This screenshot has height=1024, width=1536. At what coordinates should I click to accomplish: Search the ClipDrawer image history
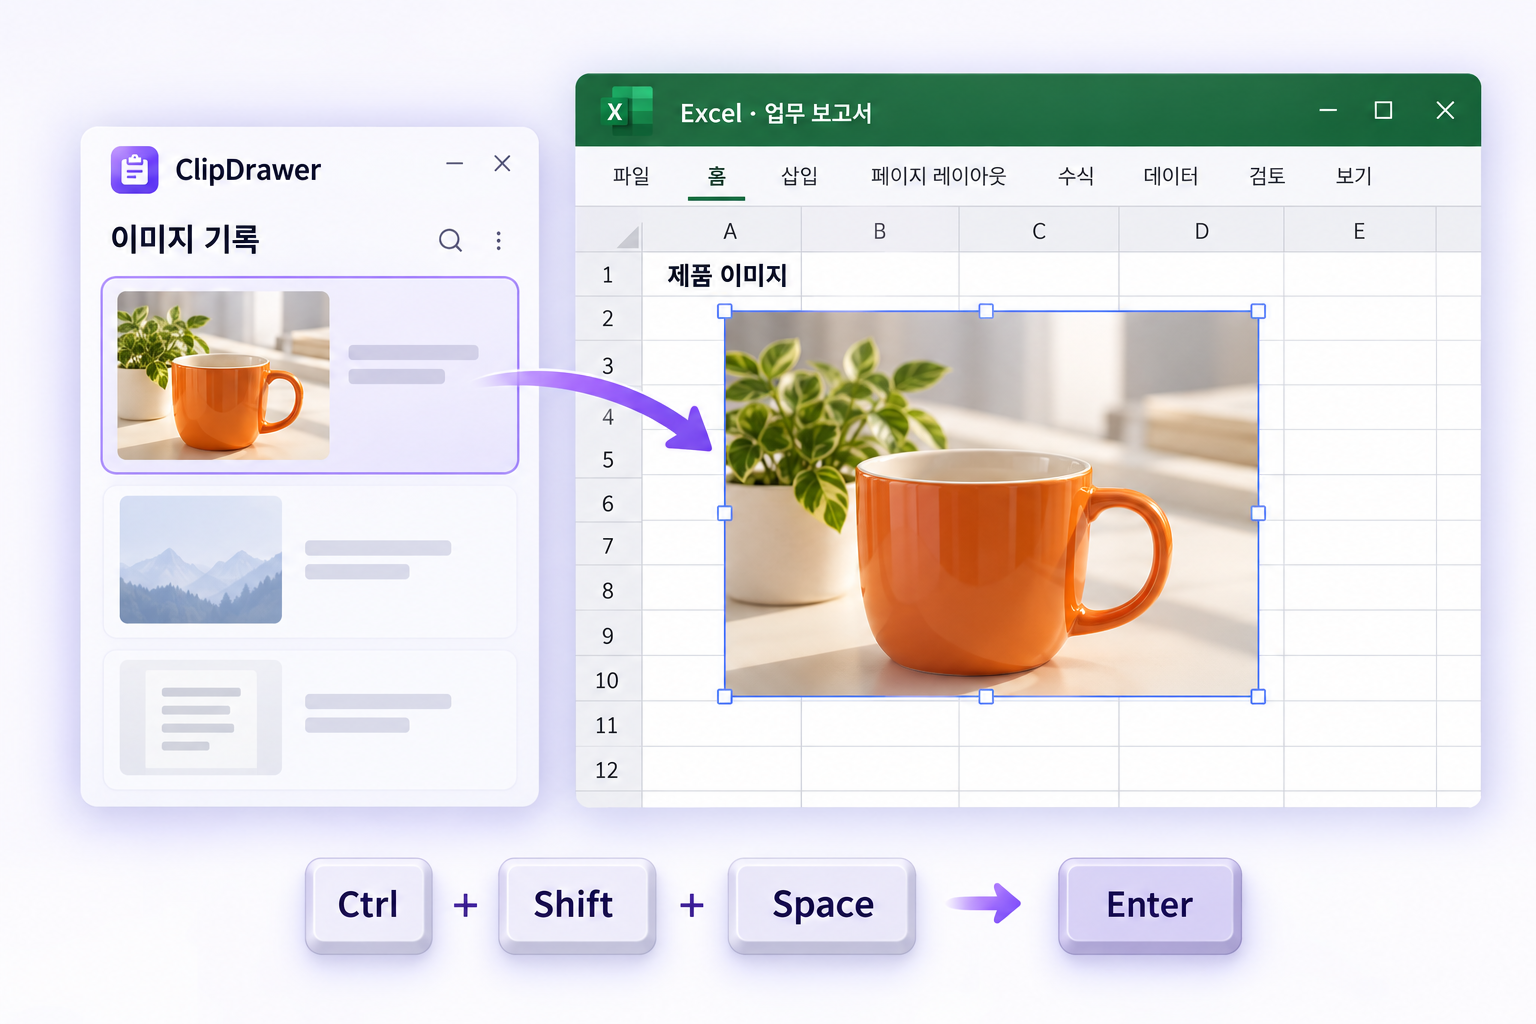click(450, 240)
